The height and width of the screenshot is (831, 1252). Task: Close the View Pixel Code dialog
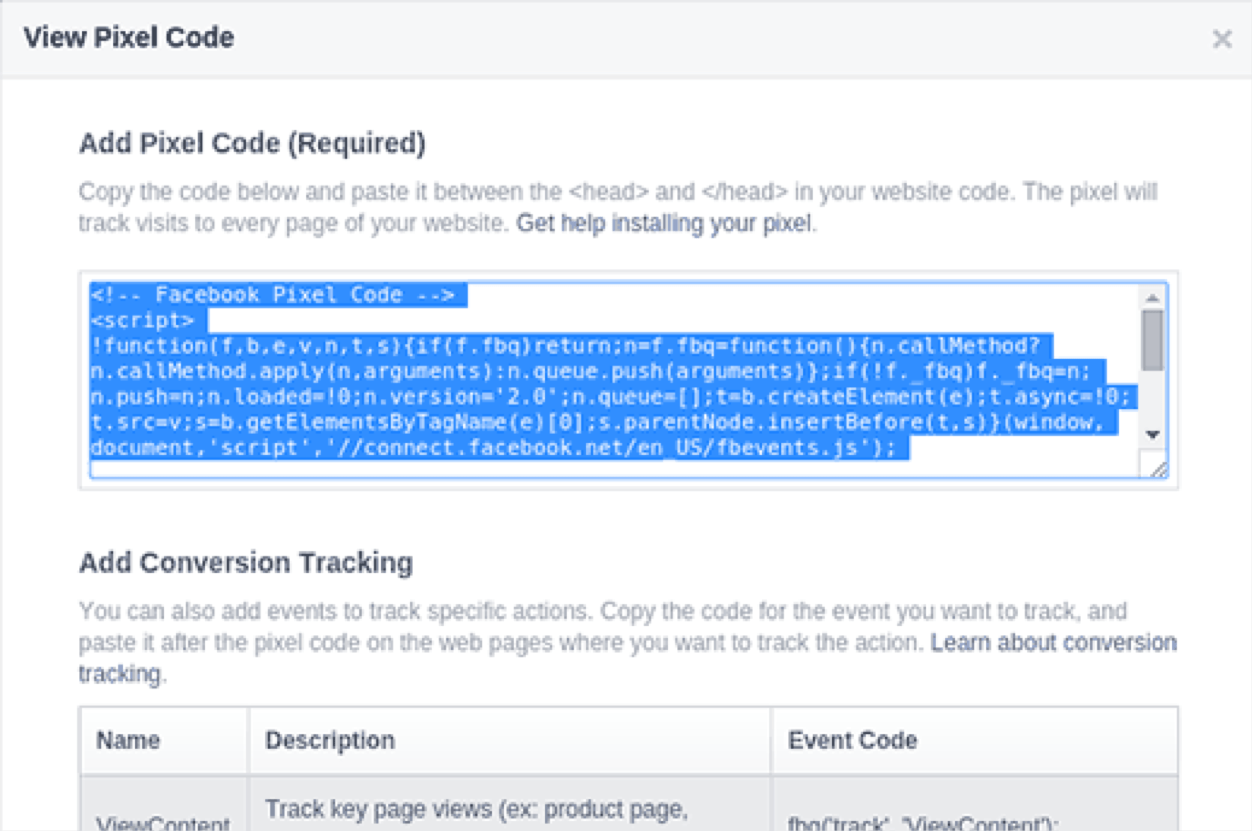pyautogui.click(x=1221, y=39)
